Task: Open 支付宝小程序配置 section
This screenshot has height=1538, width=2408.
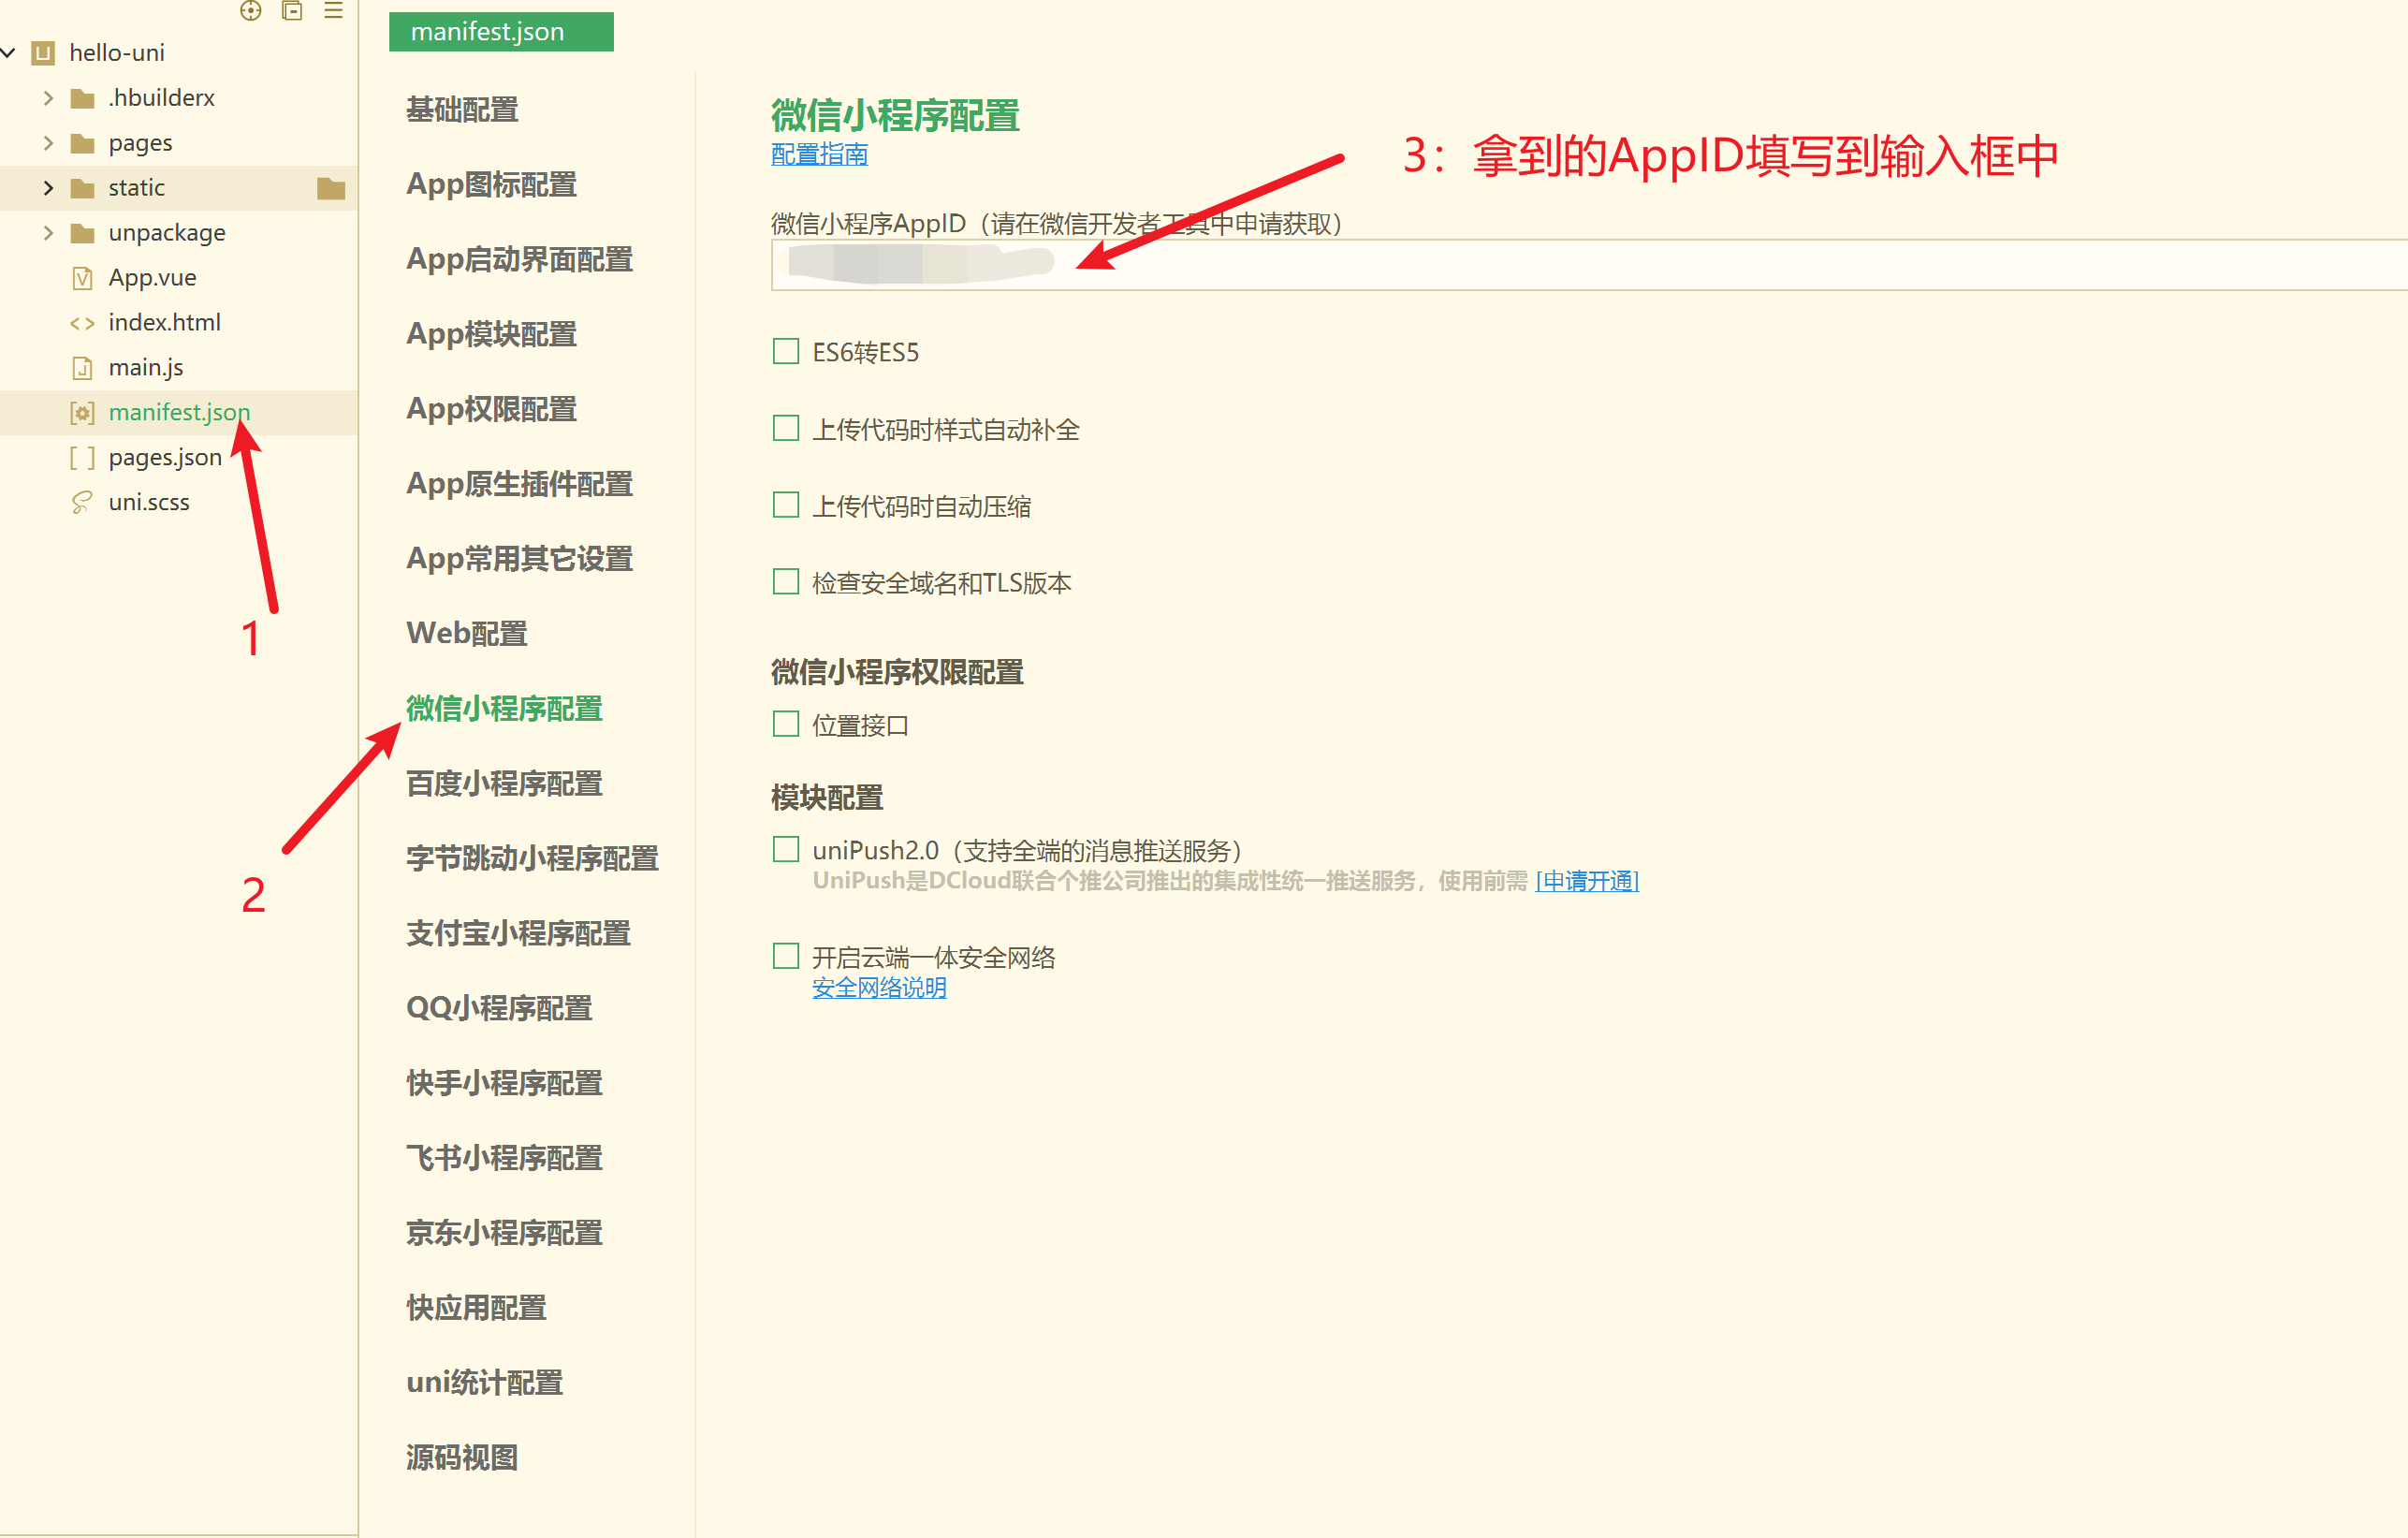Action: 518,934
